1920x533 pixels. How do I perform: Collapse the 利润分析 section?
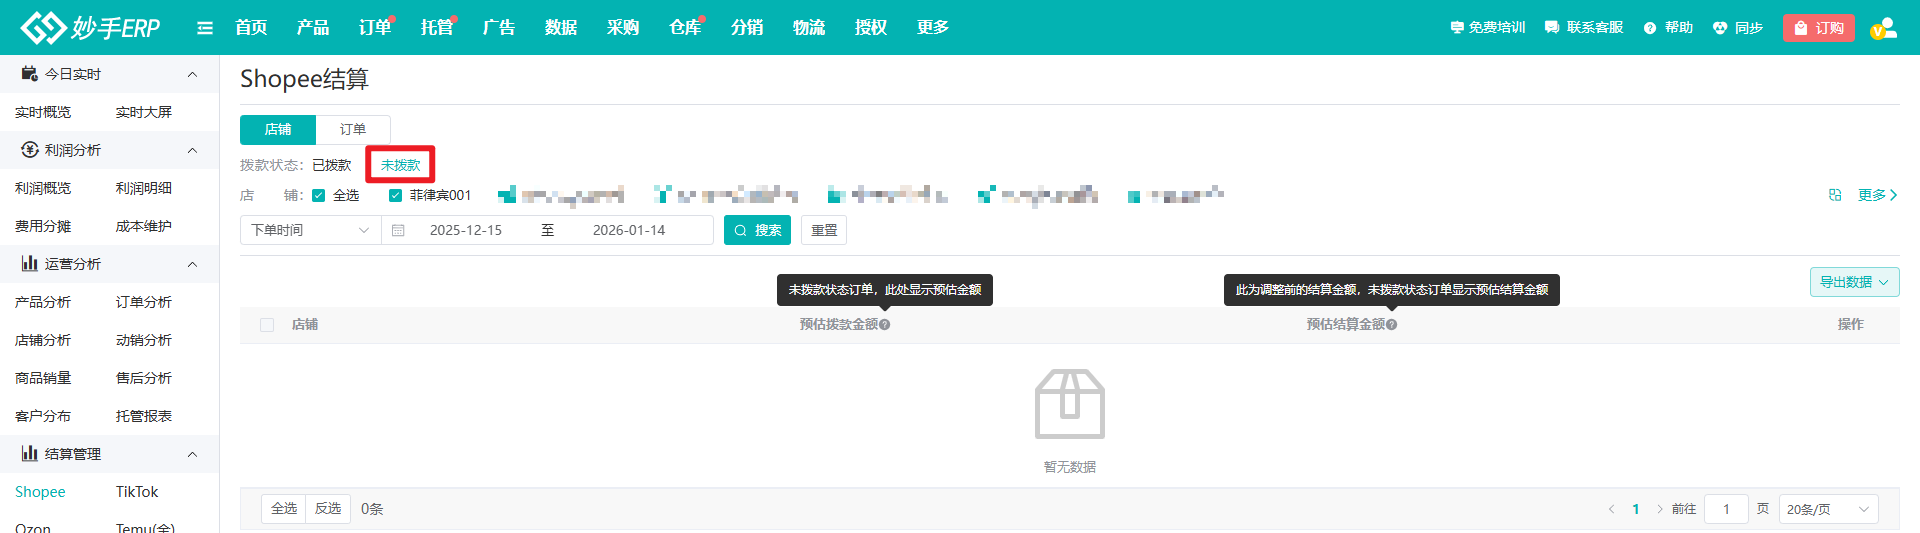[192, 150]
